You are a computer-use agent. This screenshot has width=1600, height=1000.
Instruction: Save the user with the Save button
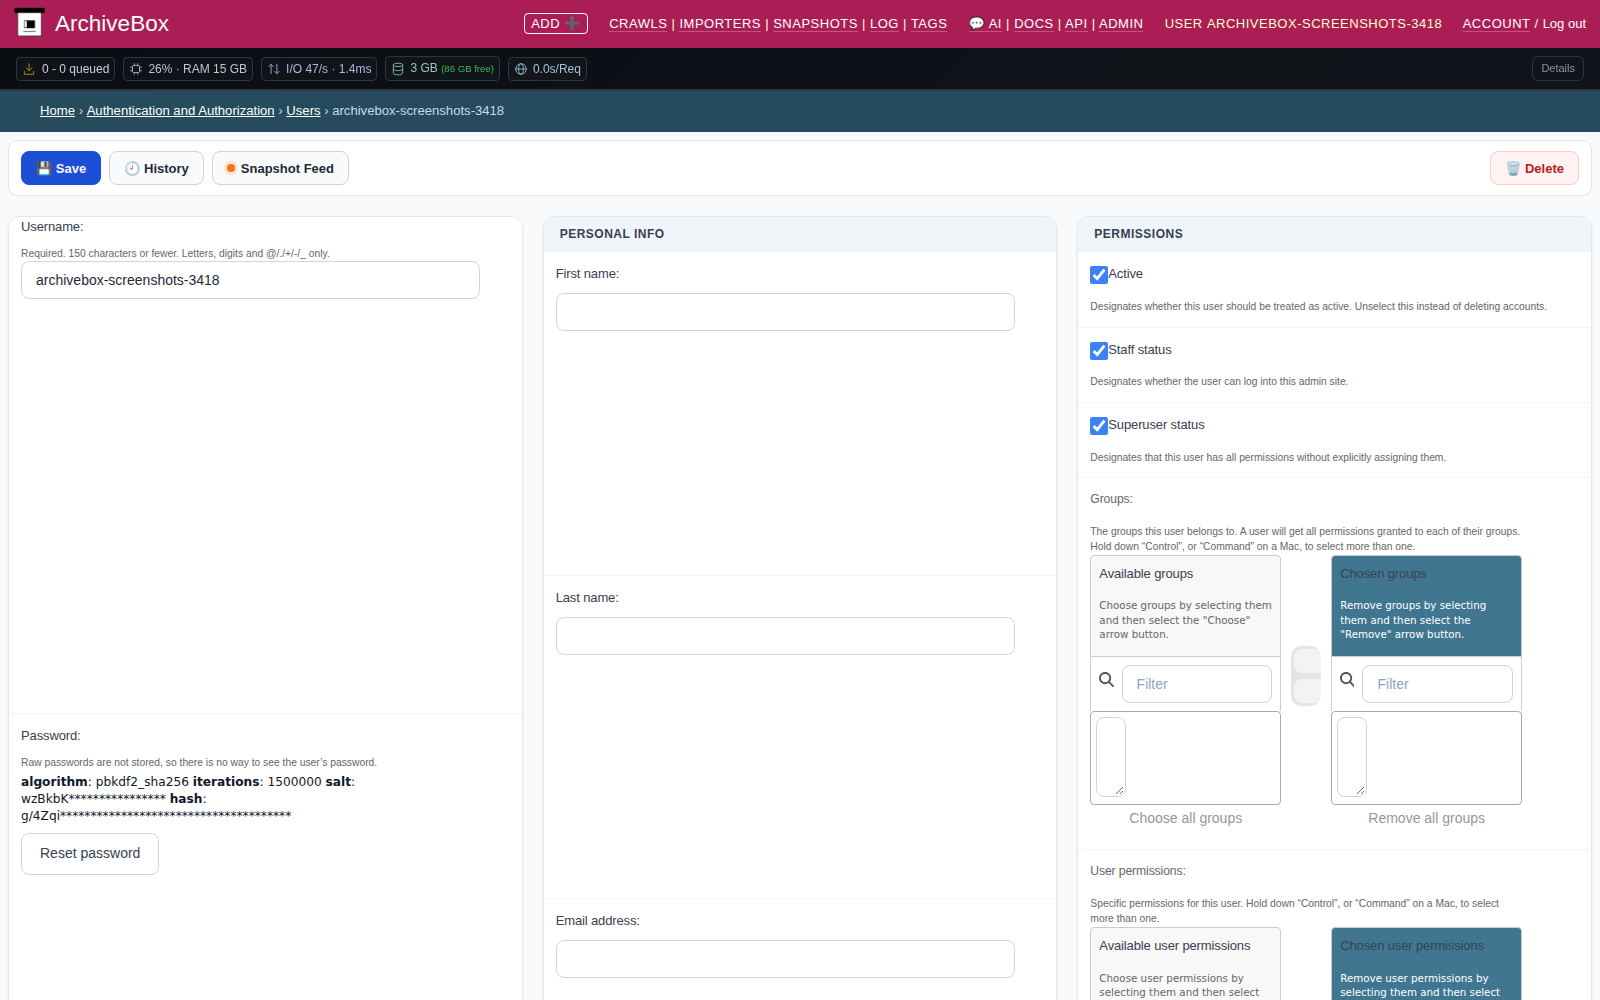[61, 168]
